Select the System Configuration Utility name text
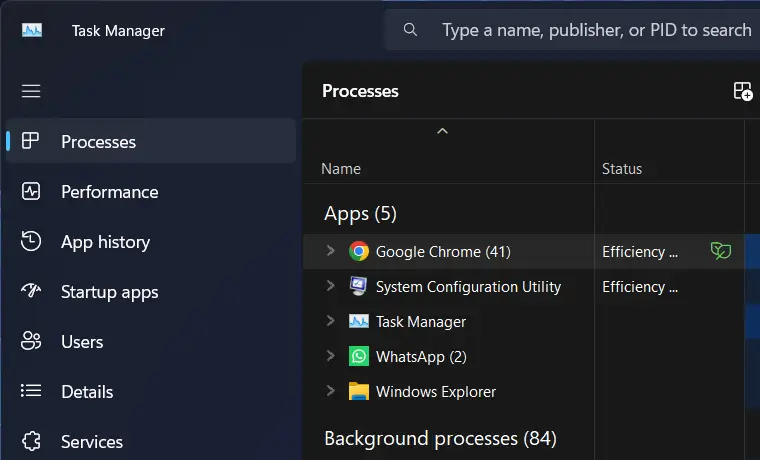 tap(469, 286)
